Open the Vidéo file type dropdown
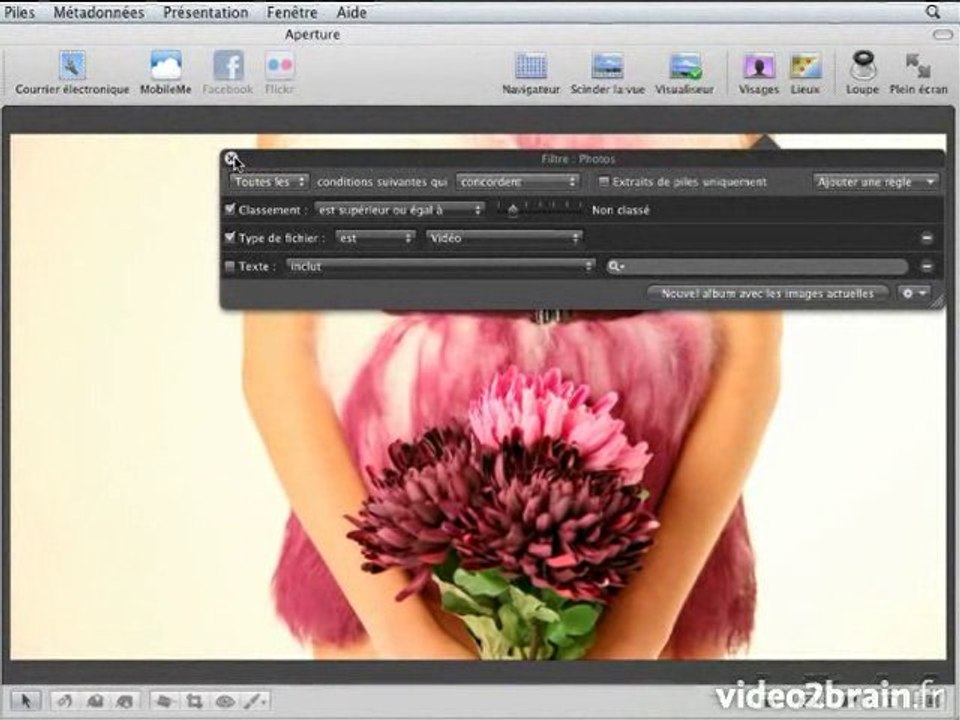 [504, 238]
